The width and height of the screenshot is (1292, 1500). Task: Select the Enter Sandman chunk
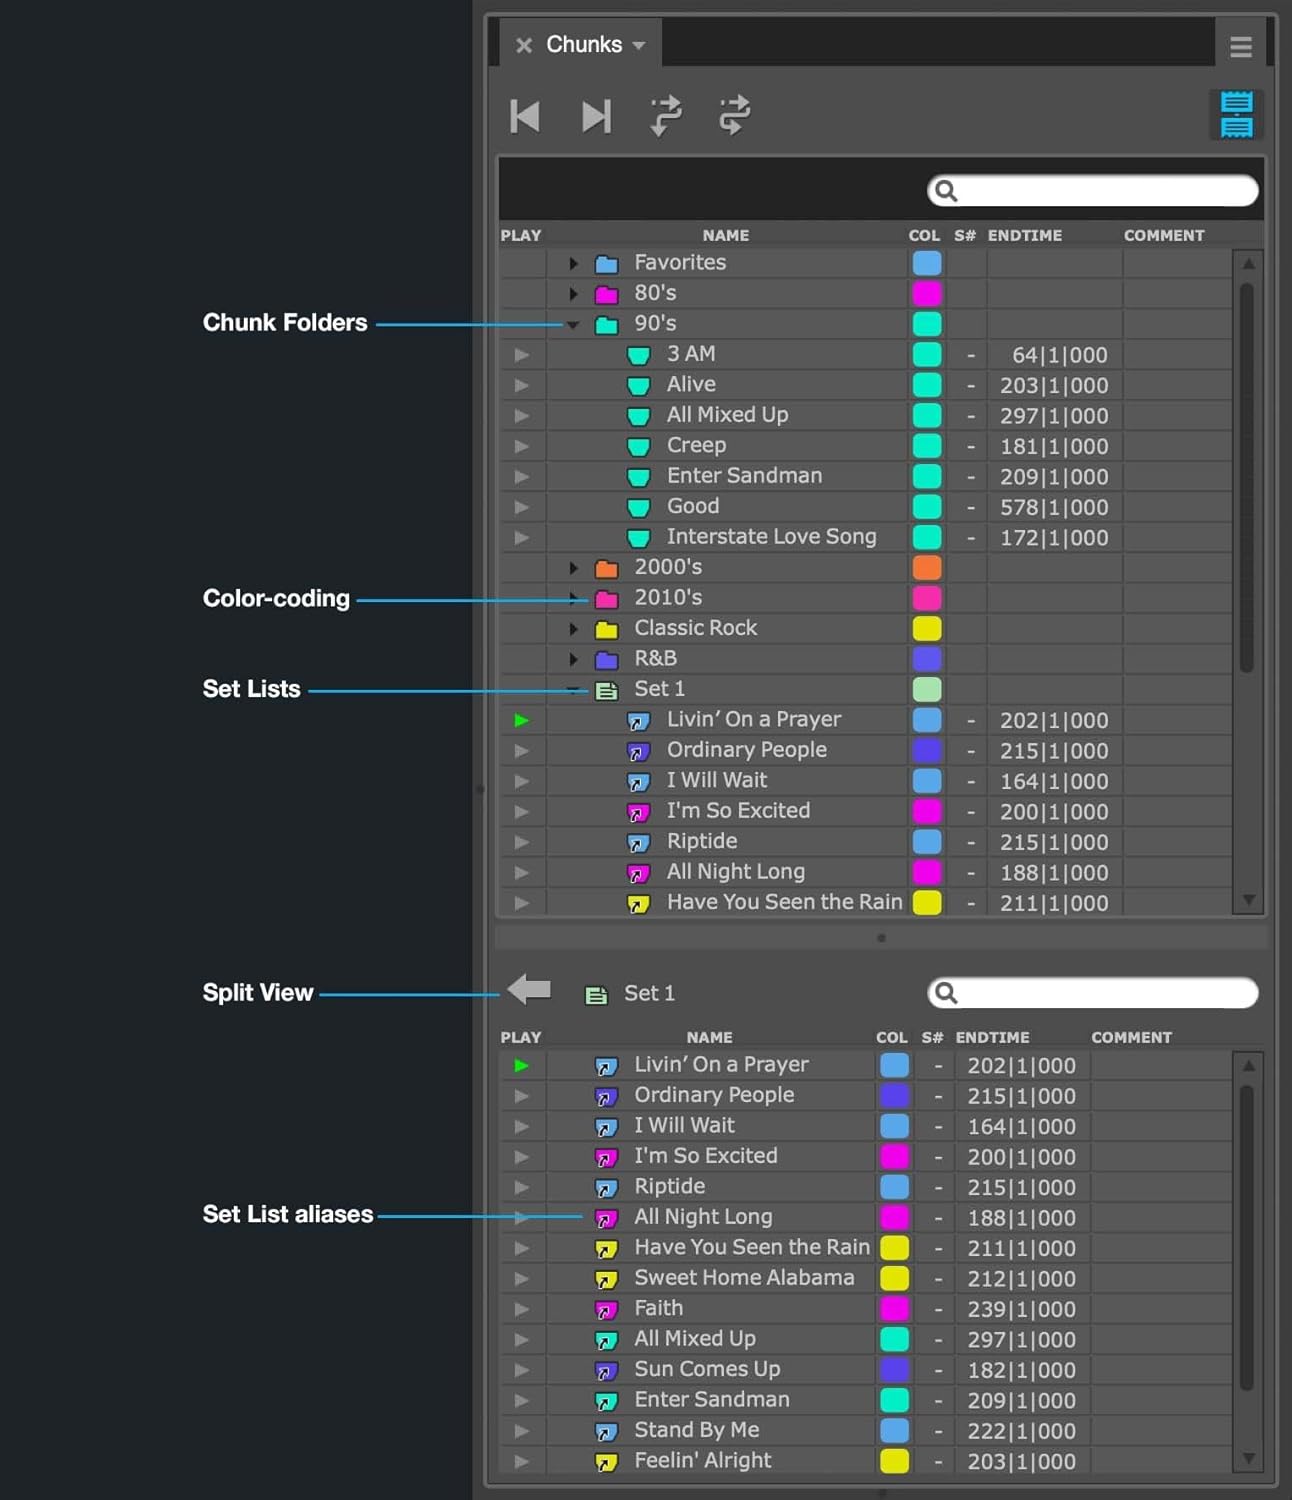[744, 476]
